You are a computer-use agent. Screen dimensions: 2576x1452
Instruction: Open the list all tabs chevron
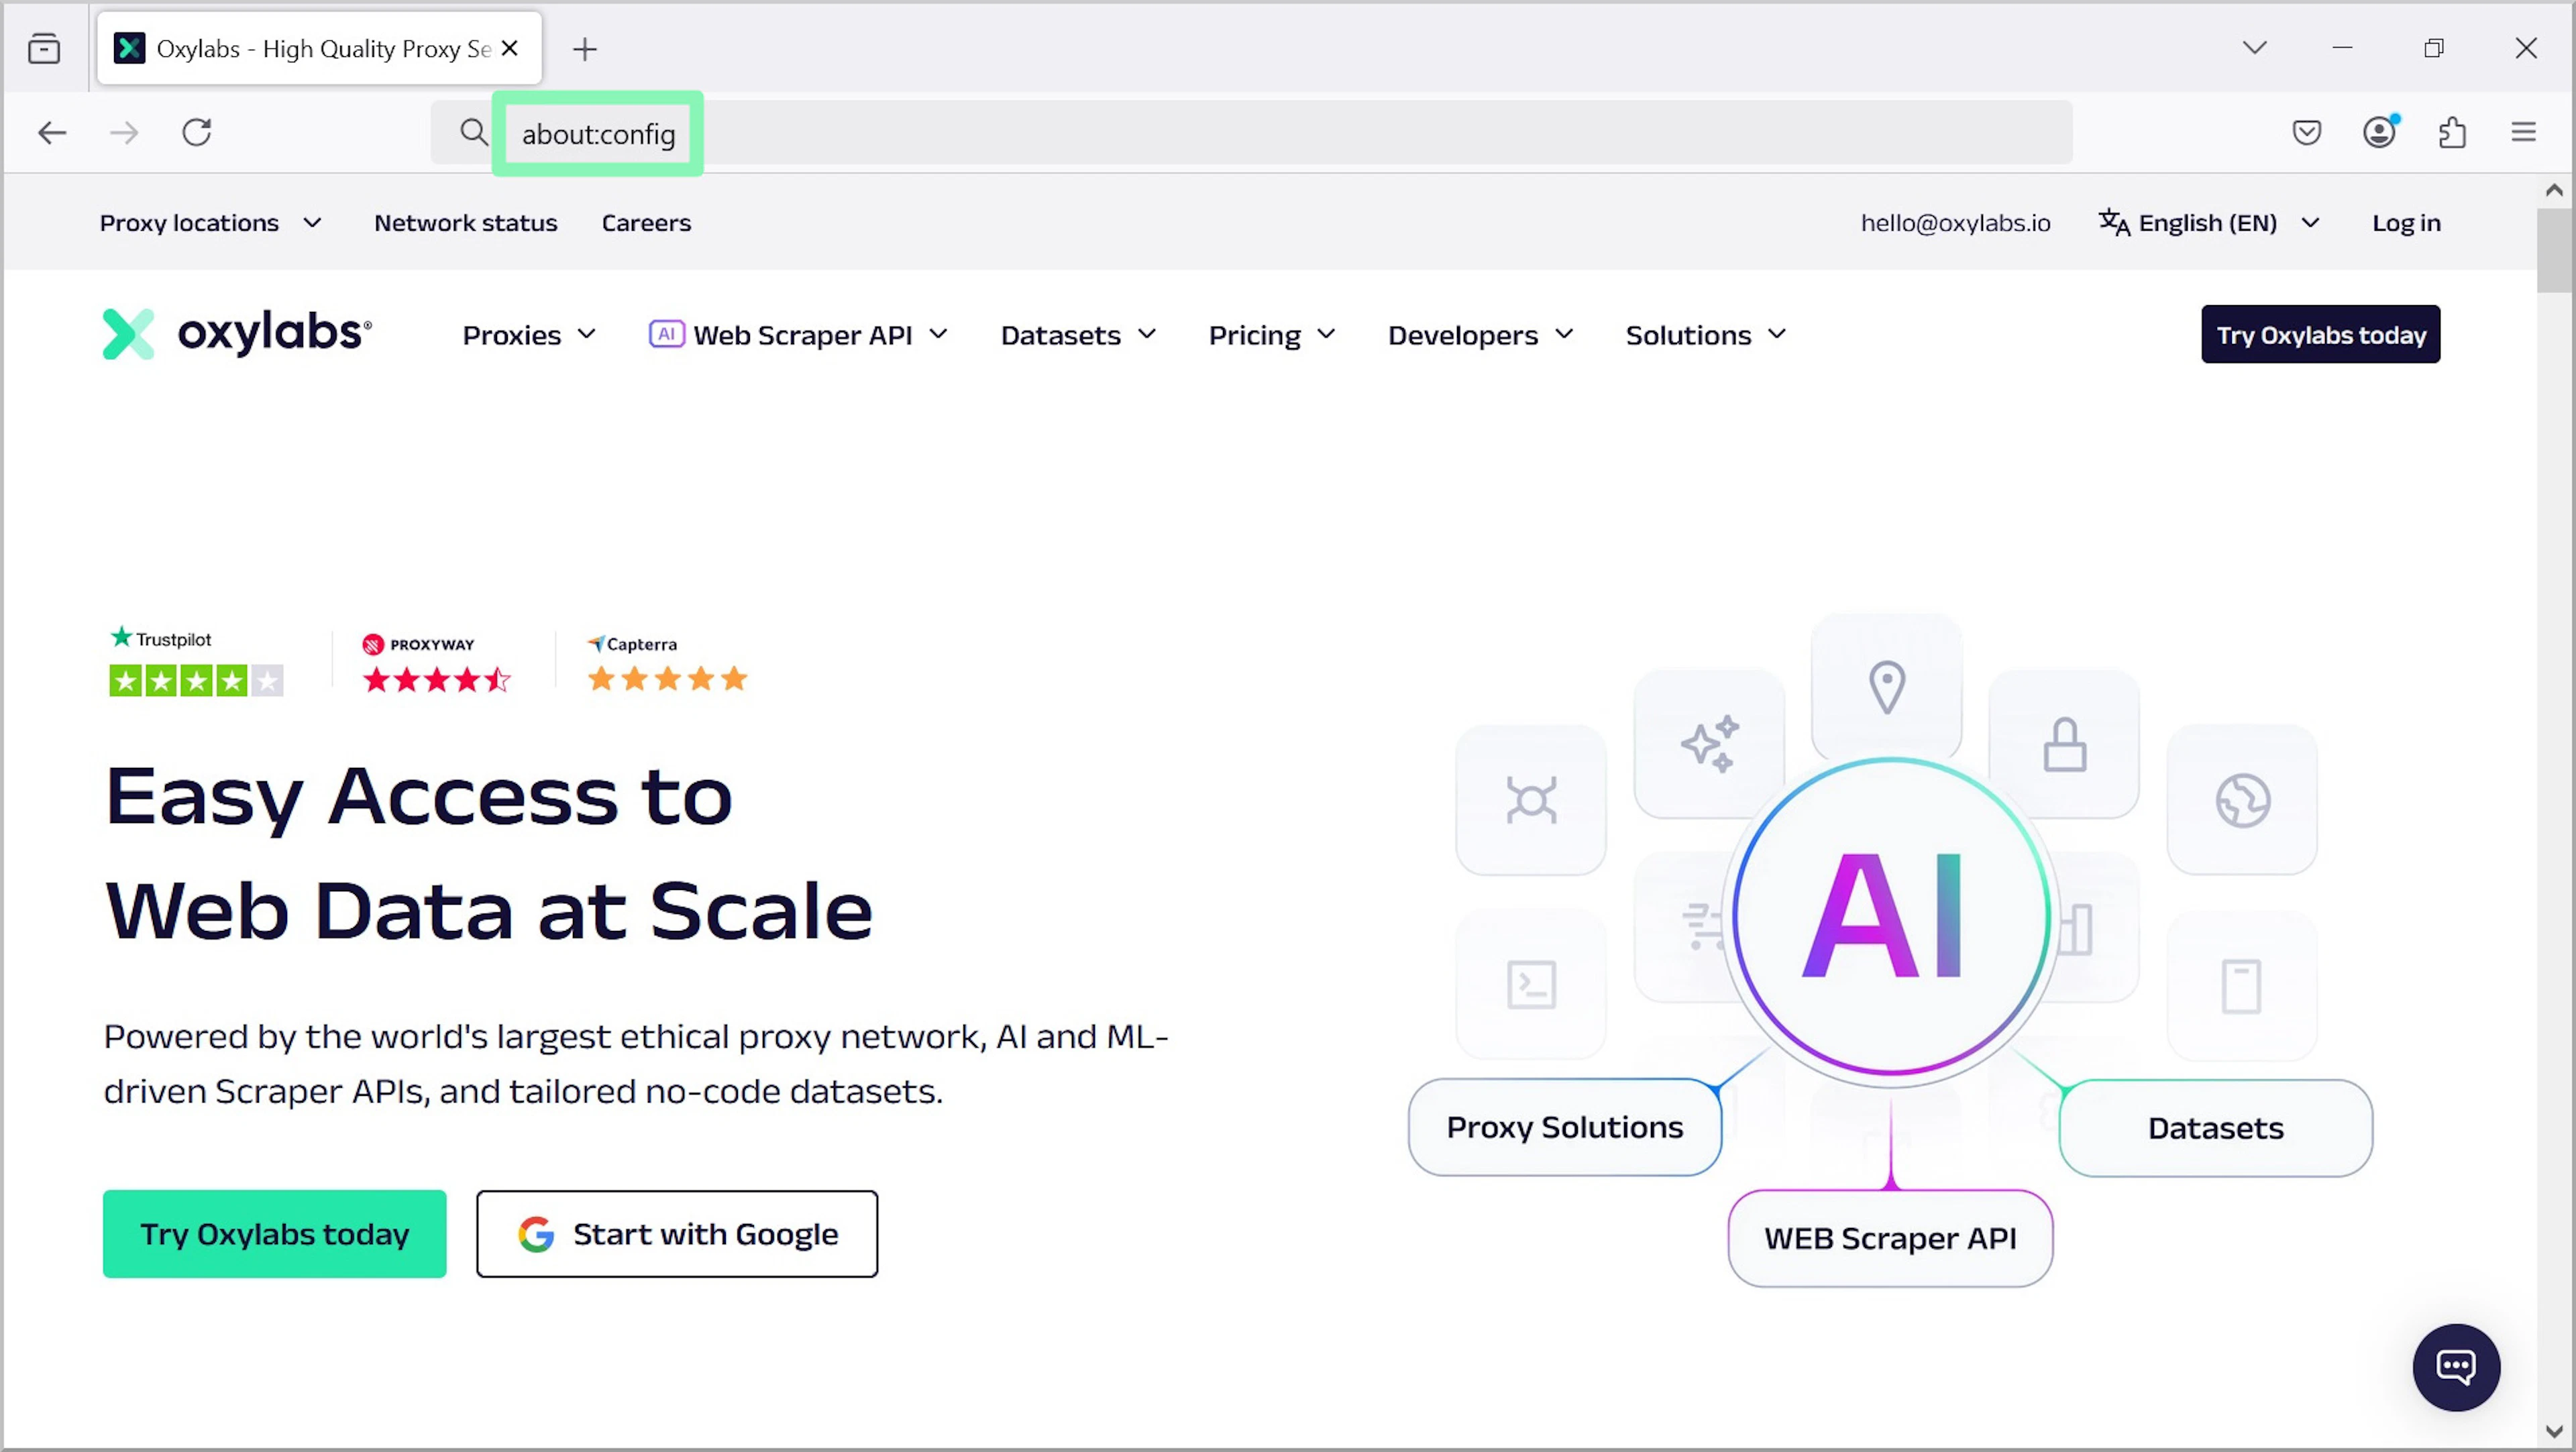(x=2254, y=47)
